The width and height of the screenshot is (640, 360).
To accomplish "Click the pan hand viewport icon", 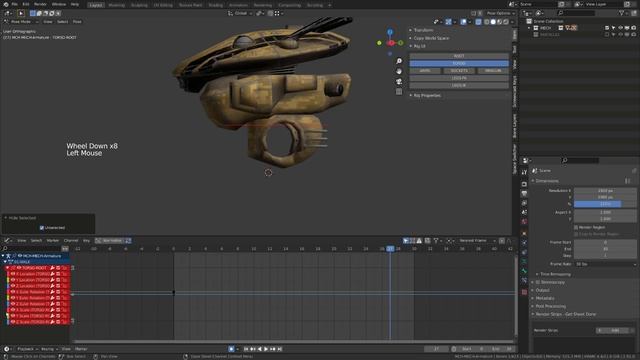I will pos(399,71).
